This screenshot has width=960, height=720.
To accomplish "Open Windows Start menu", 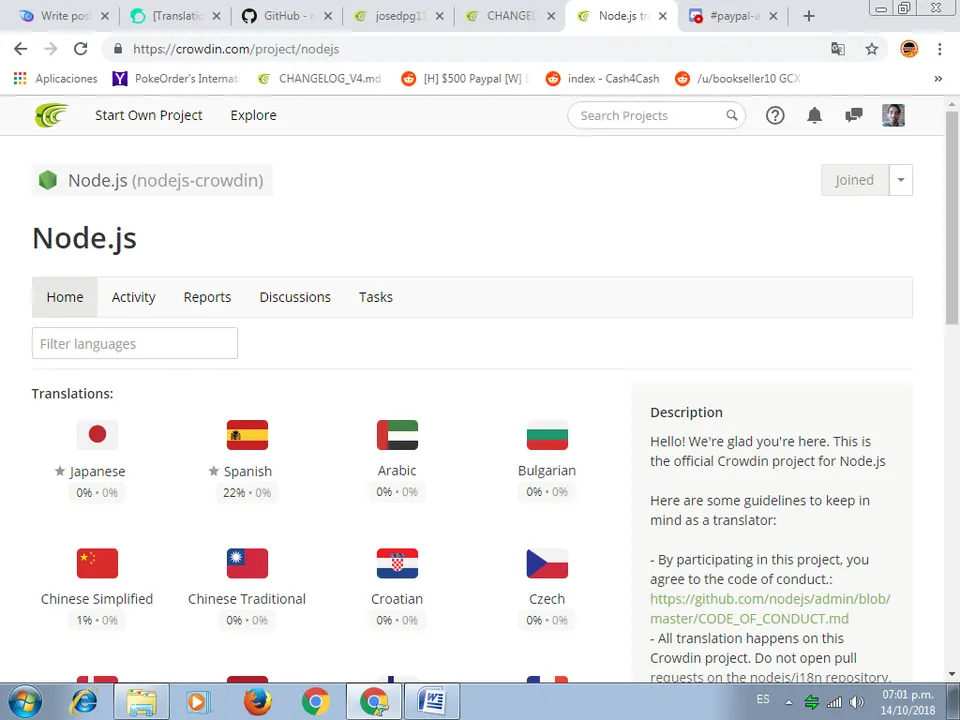I will coord(25,702).
